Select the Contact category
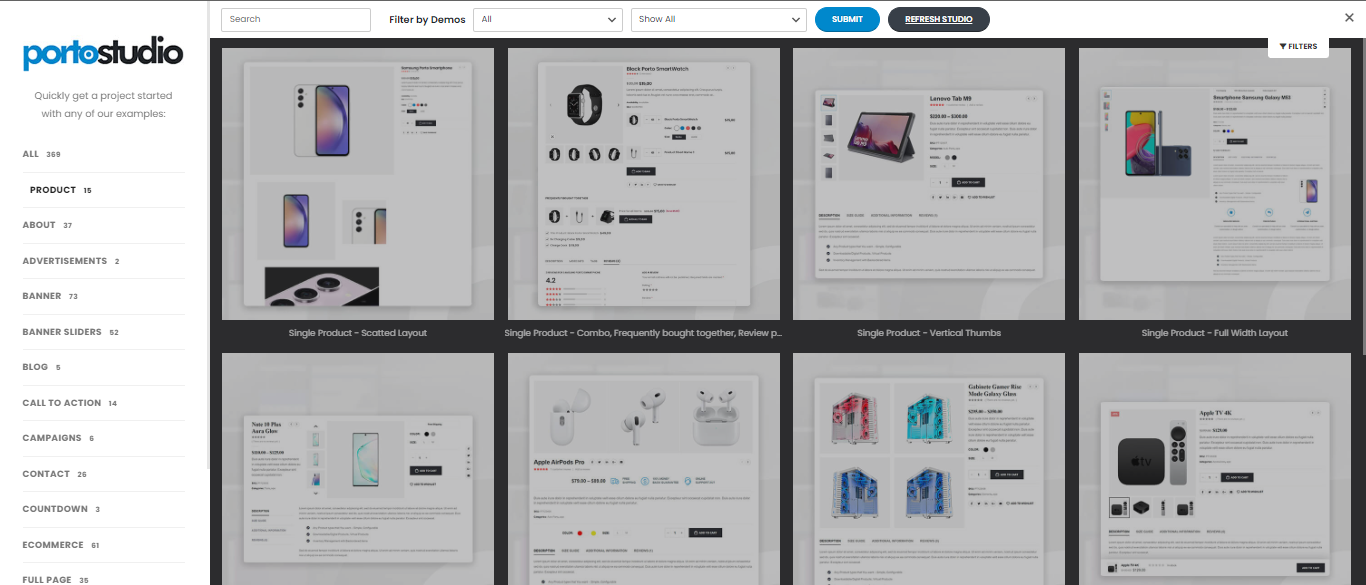 pos(55,474)
